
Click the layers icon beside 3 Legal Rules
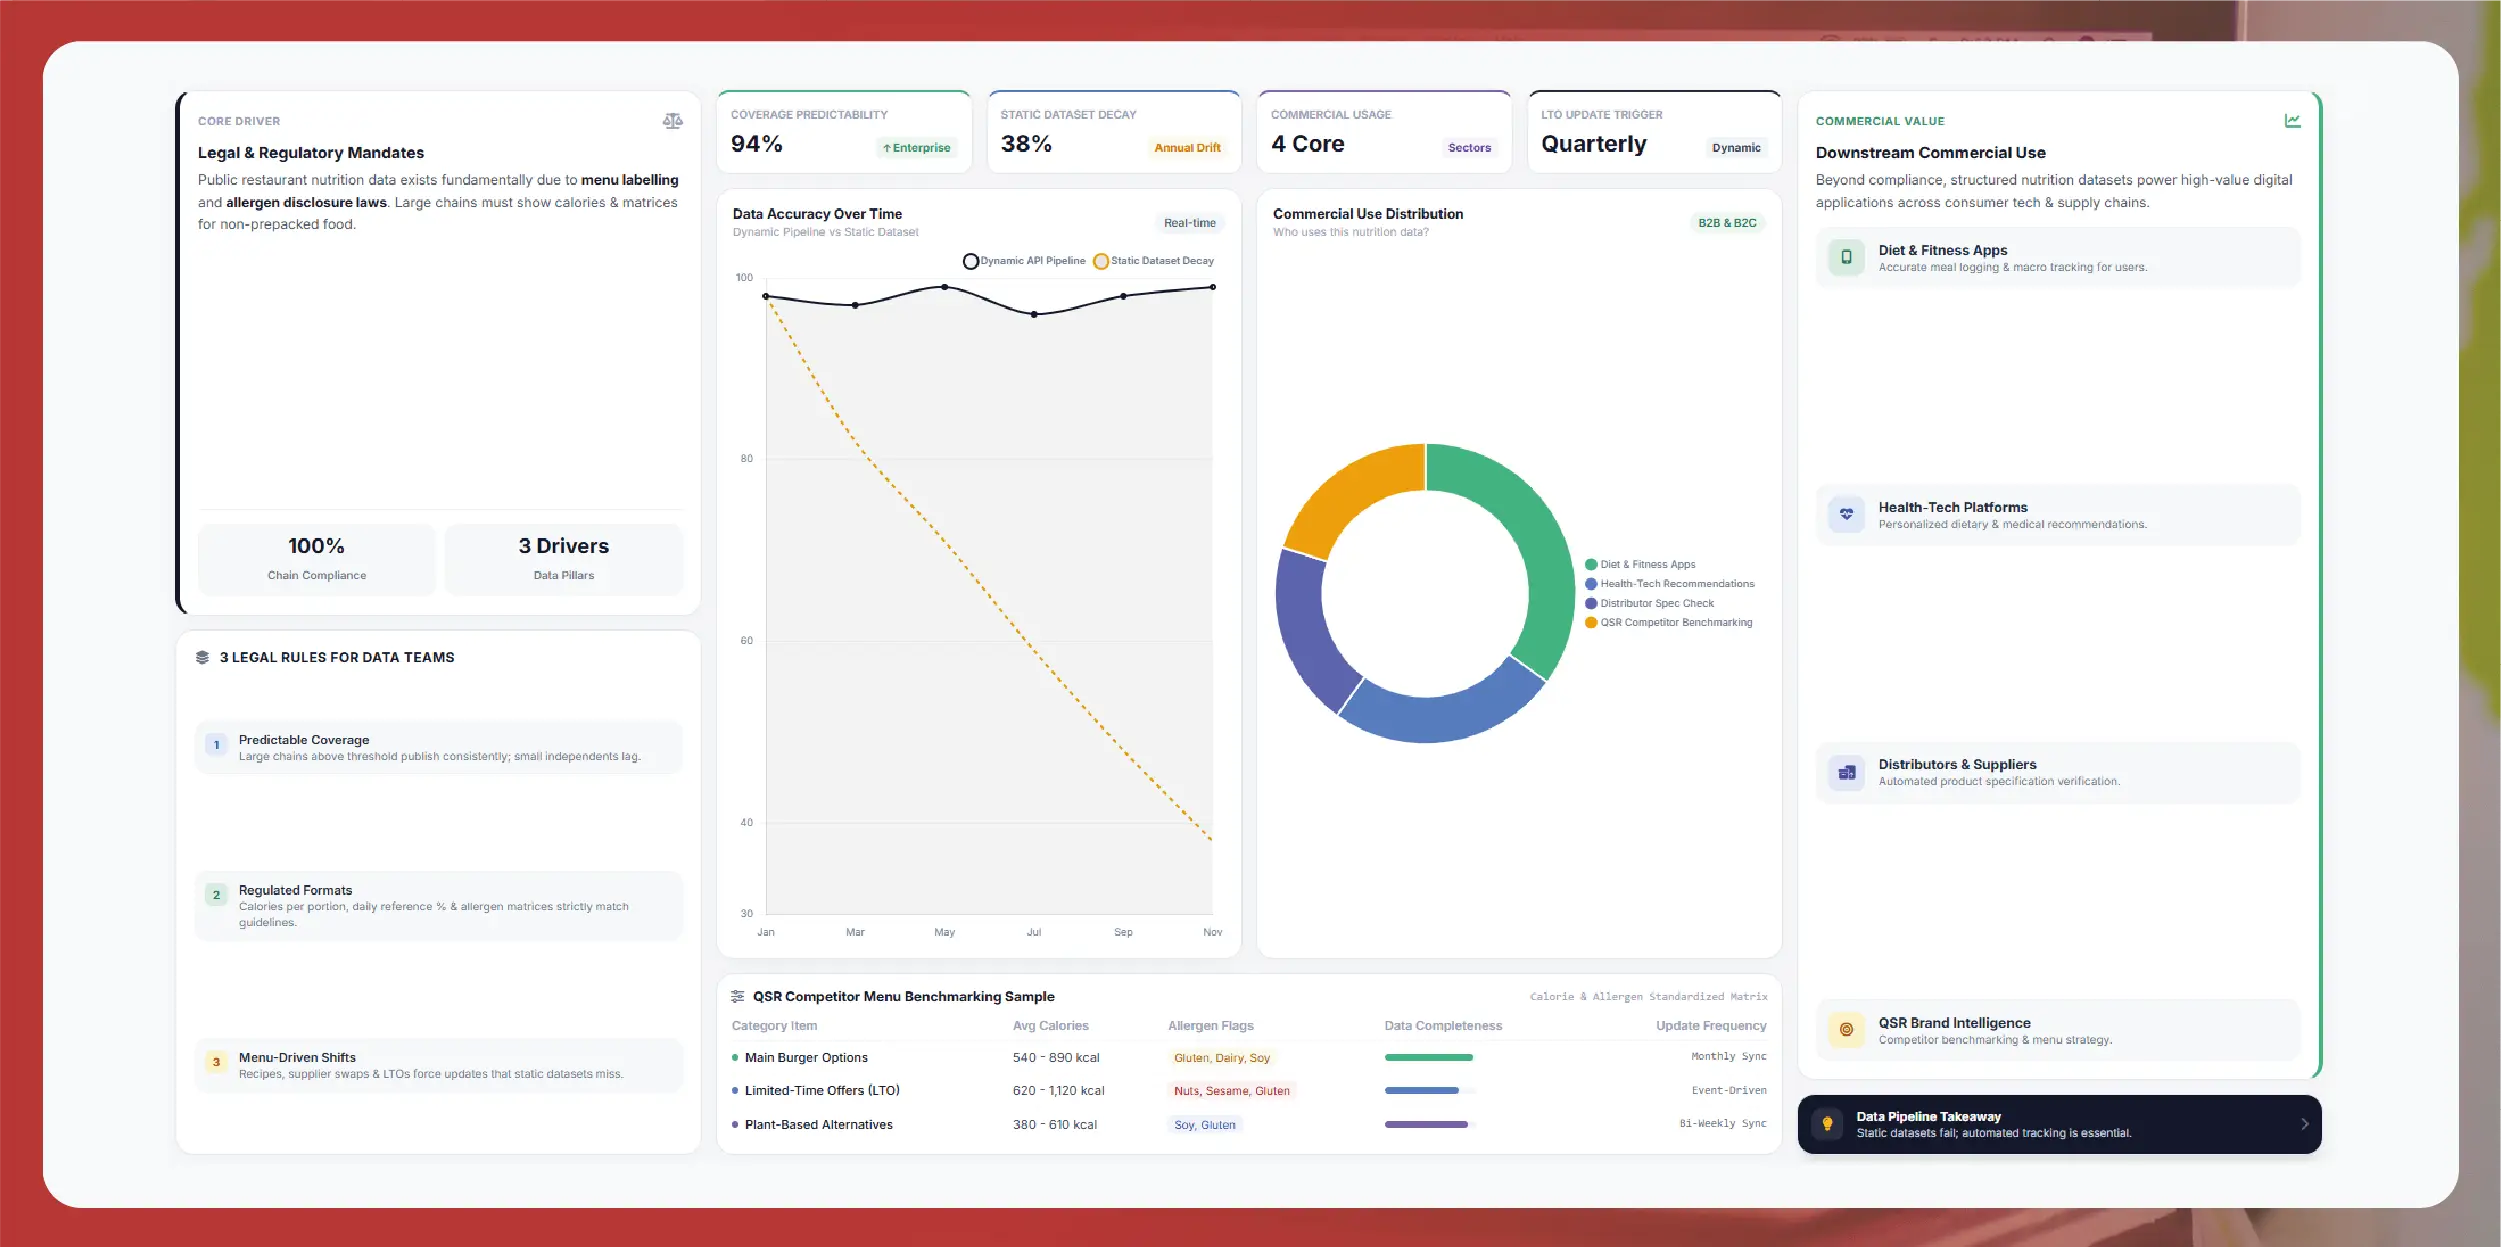point(202,657)
